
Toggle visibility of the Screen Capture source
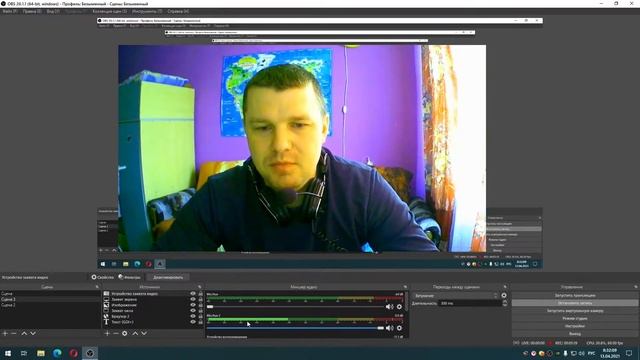tap(193, 299)
